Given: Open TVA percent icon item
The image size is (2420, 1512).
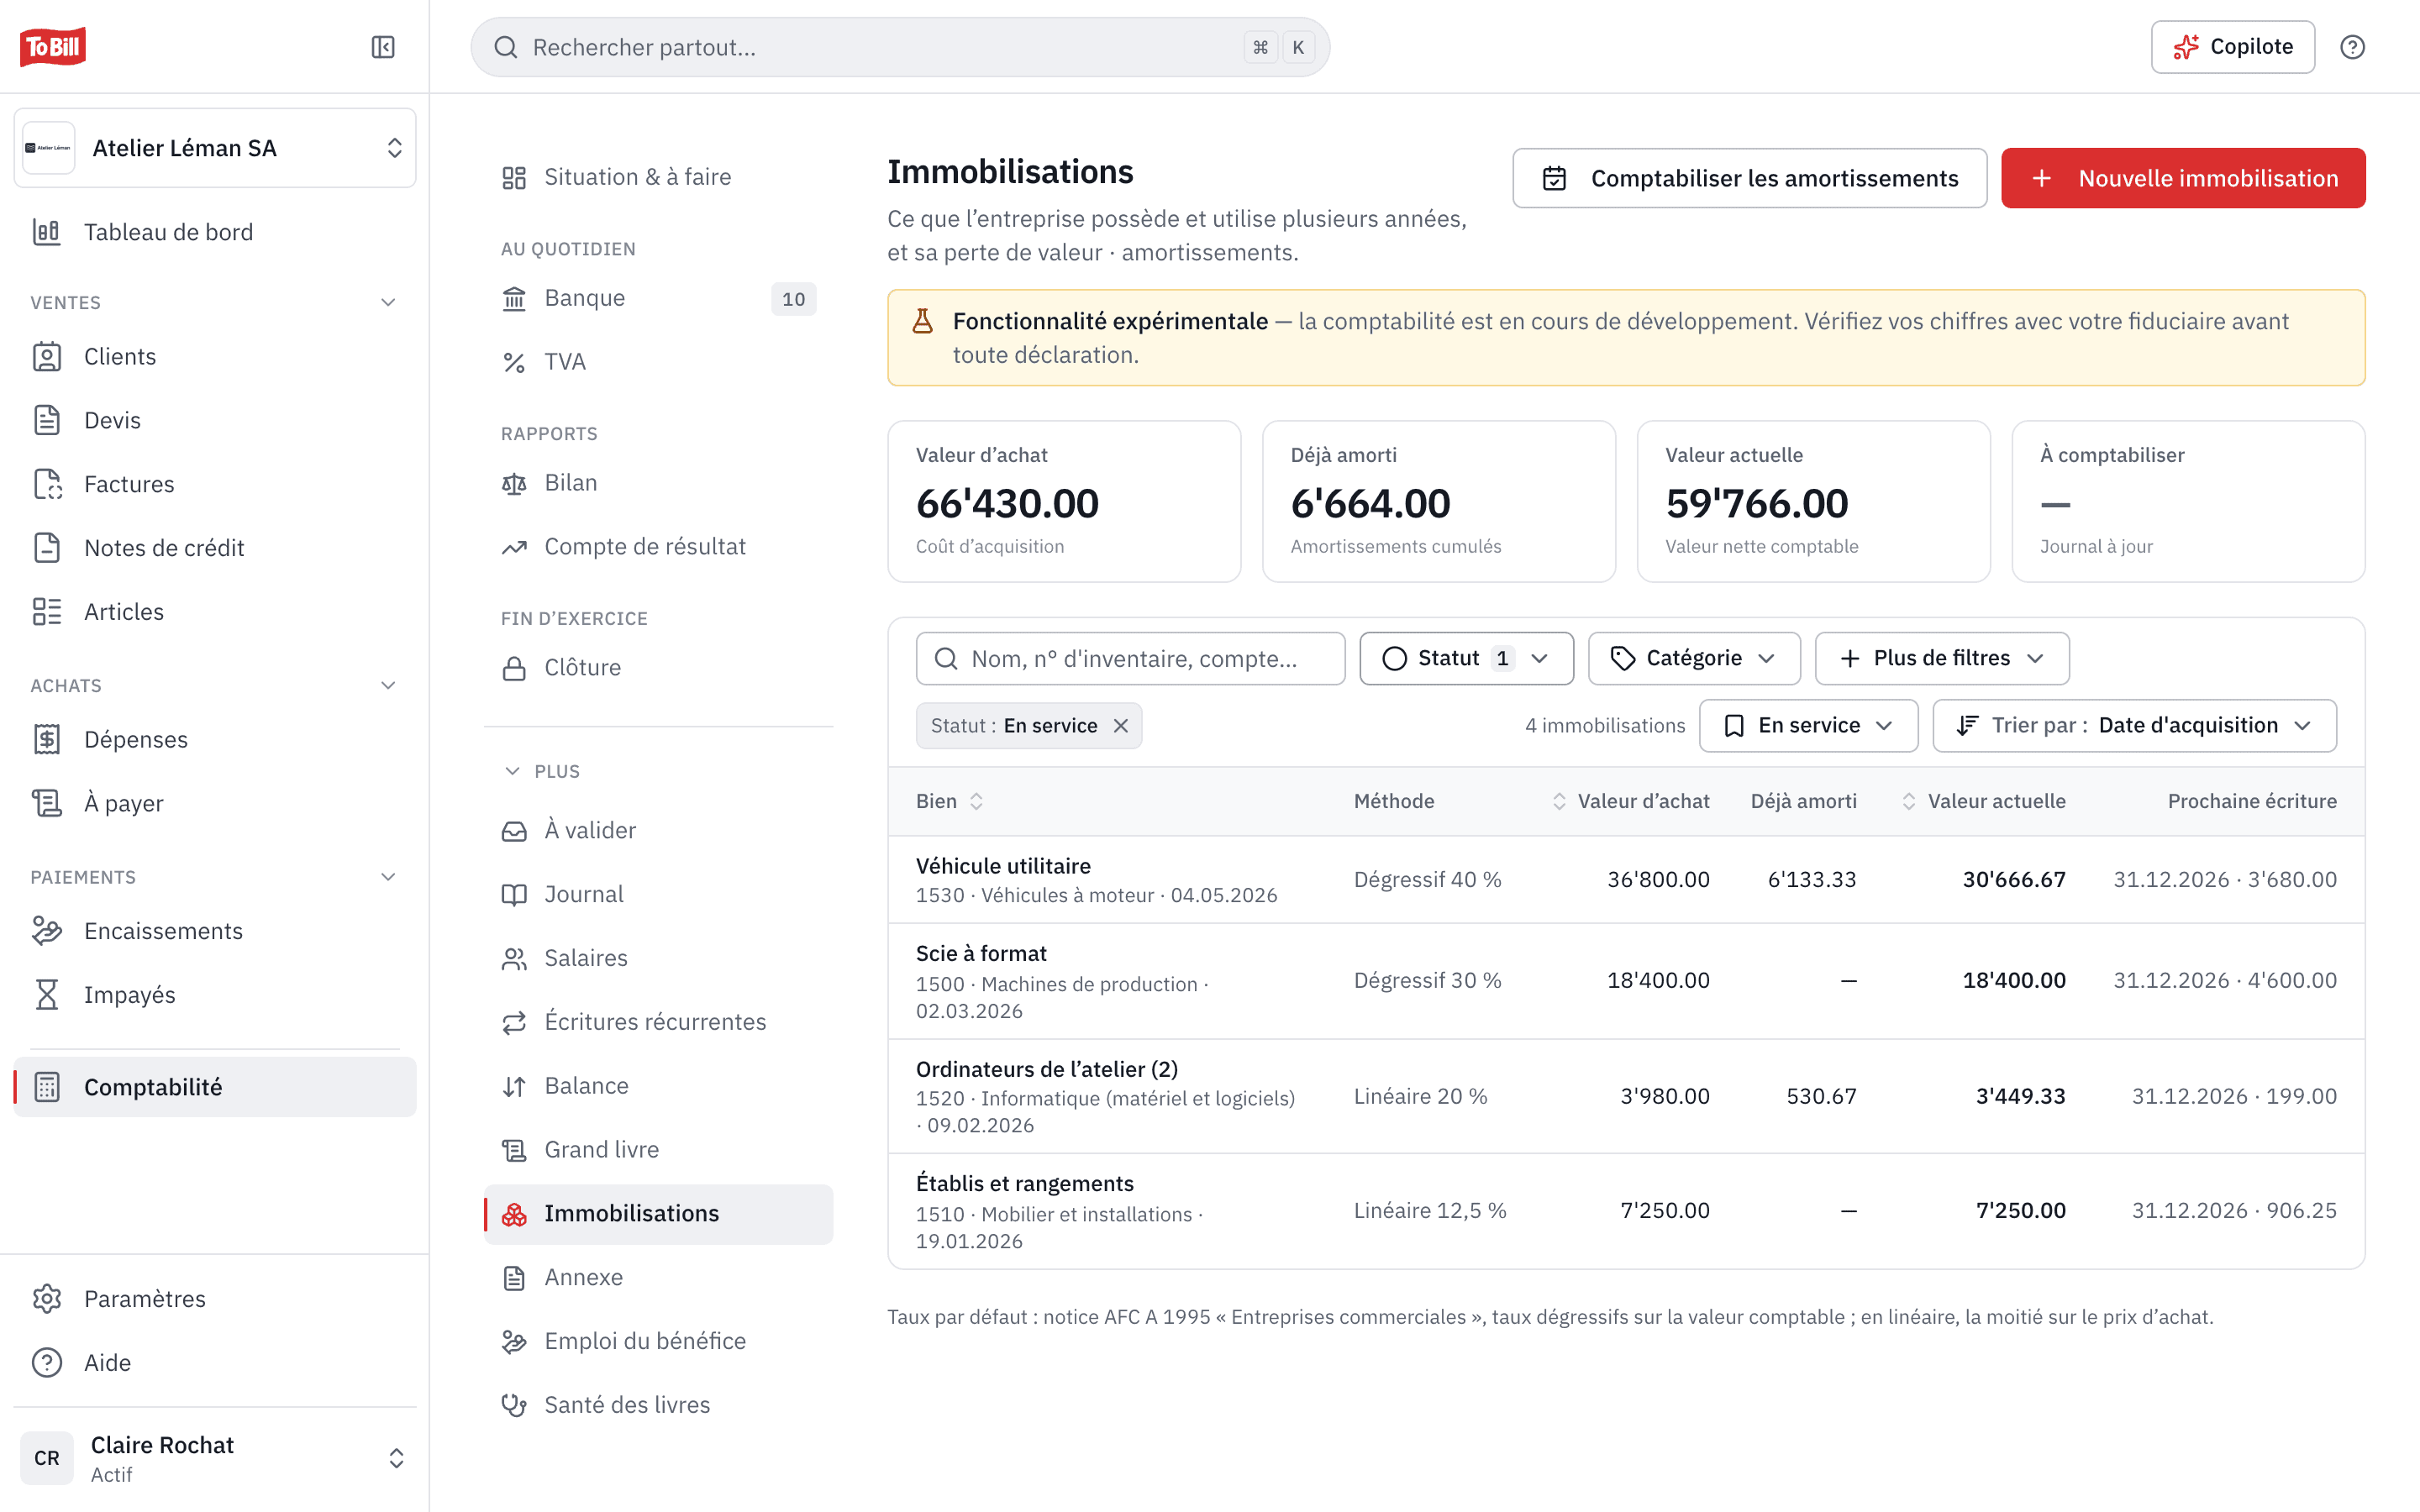Looking at the screenshot, I should click(x=658, y=362).
